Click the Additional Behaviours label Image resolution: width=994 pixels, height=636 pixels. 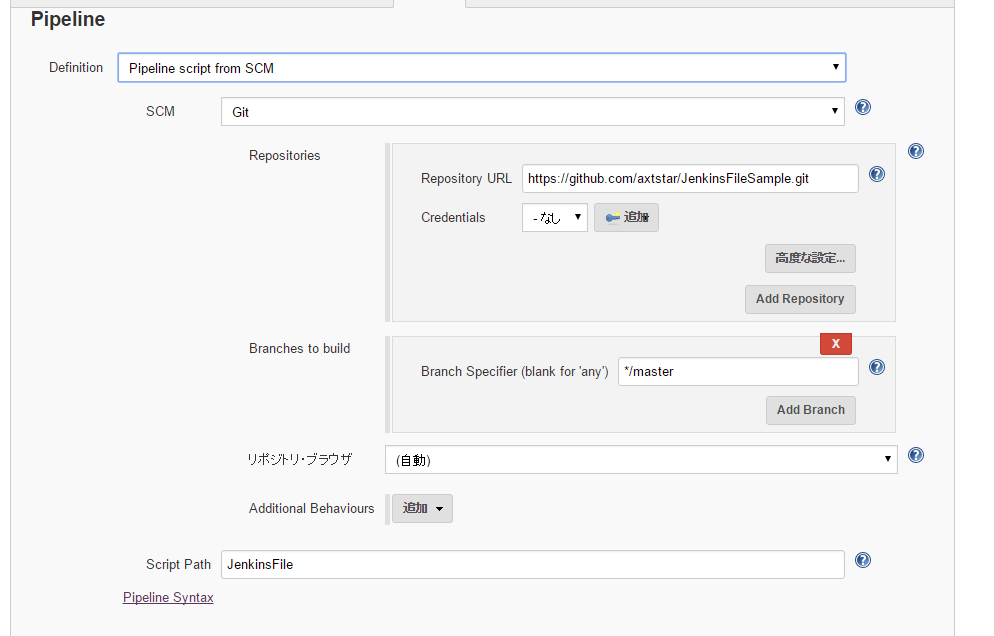pyautogui.click(x=311, y=509)
